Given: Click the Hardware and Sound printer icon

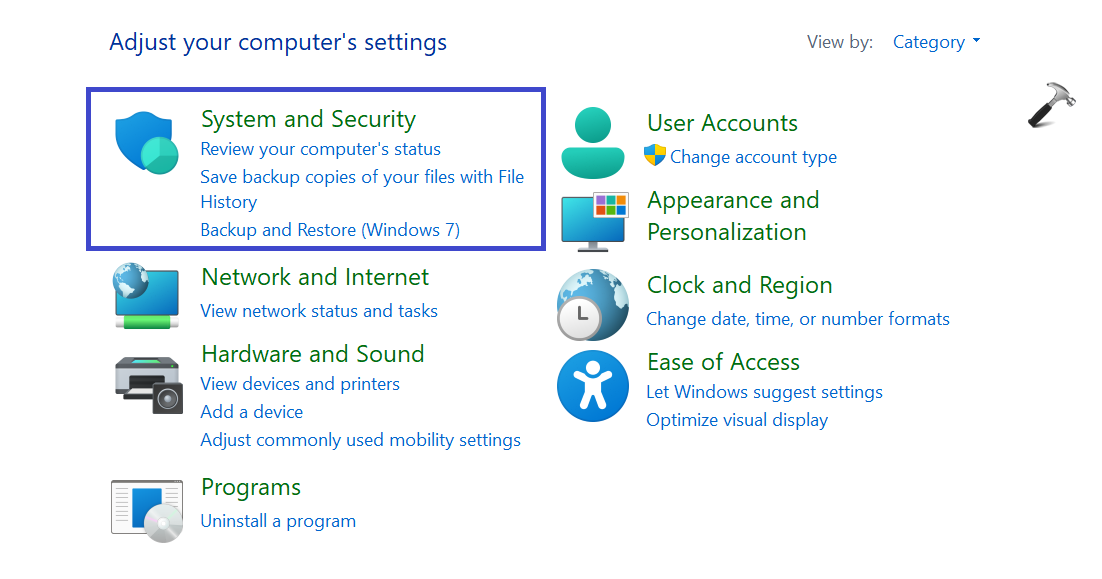Looking at the screenshot, I should 147,382.
